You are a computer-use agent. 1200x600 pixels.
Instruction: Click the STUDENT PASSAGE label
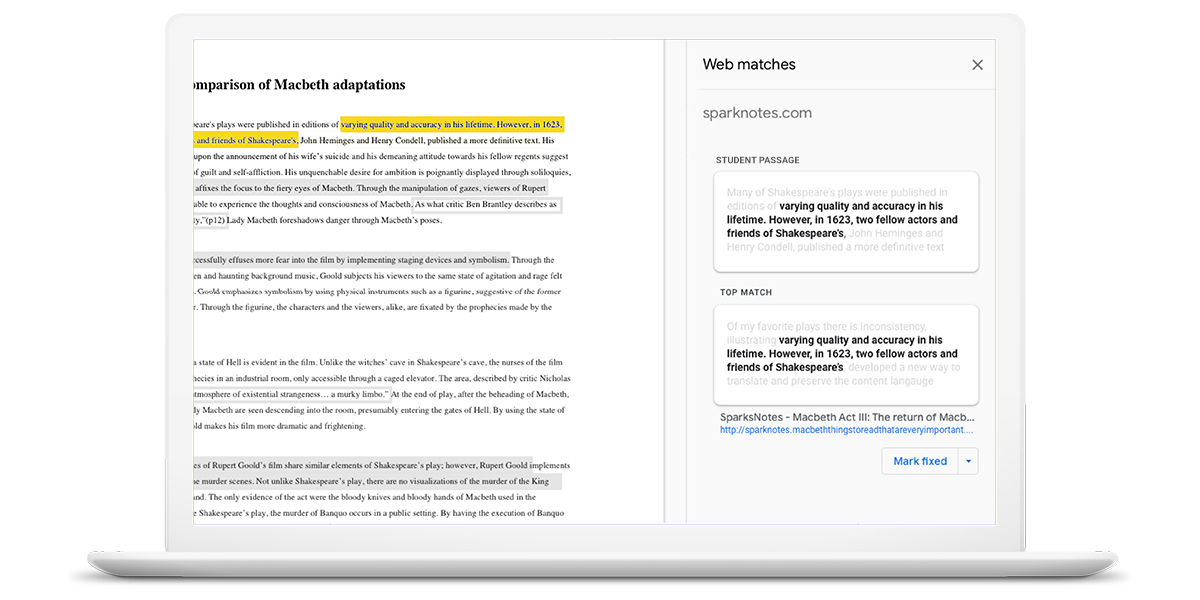click(757, 160)
